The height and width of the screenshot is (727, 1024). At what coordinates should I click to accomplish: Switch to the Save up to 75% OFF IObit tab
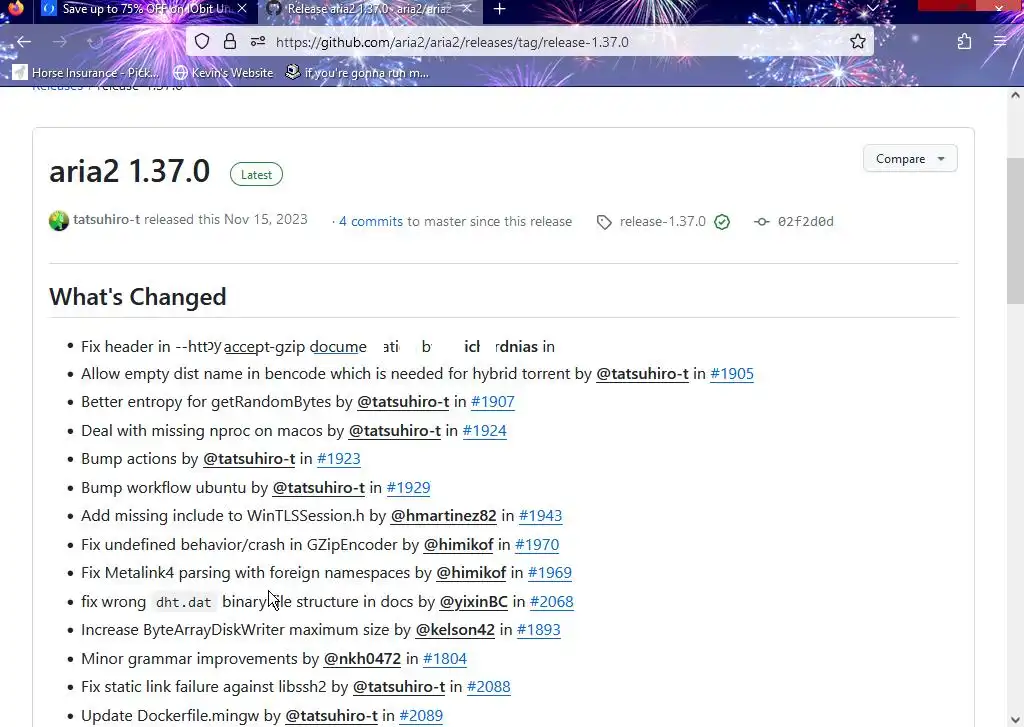coord(145,8)
